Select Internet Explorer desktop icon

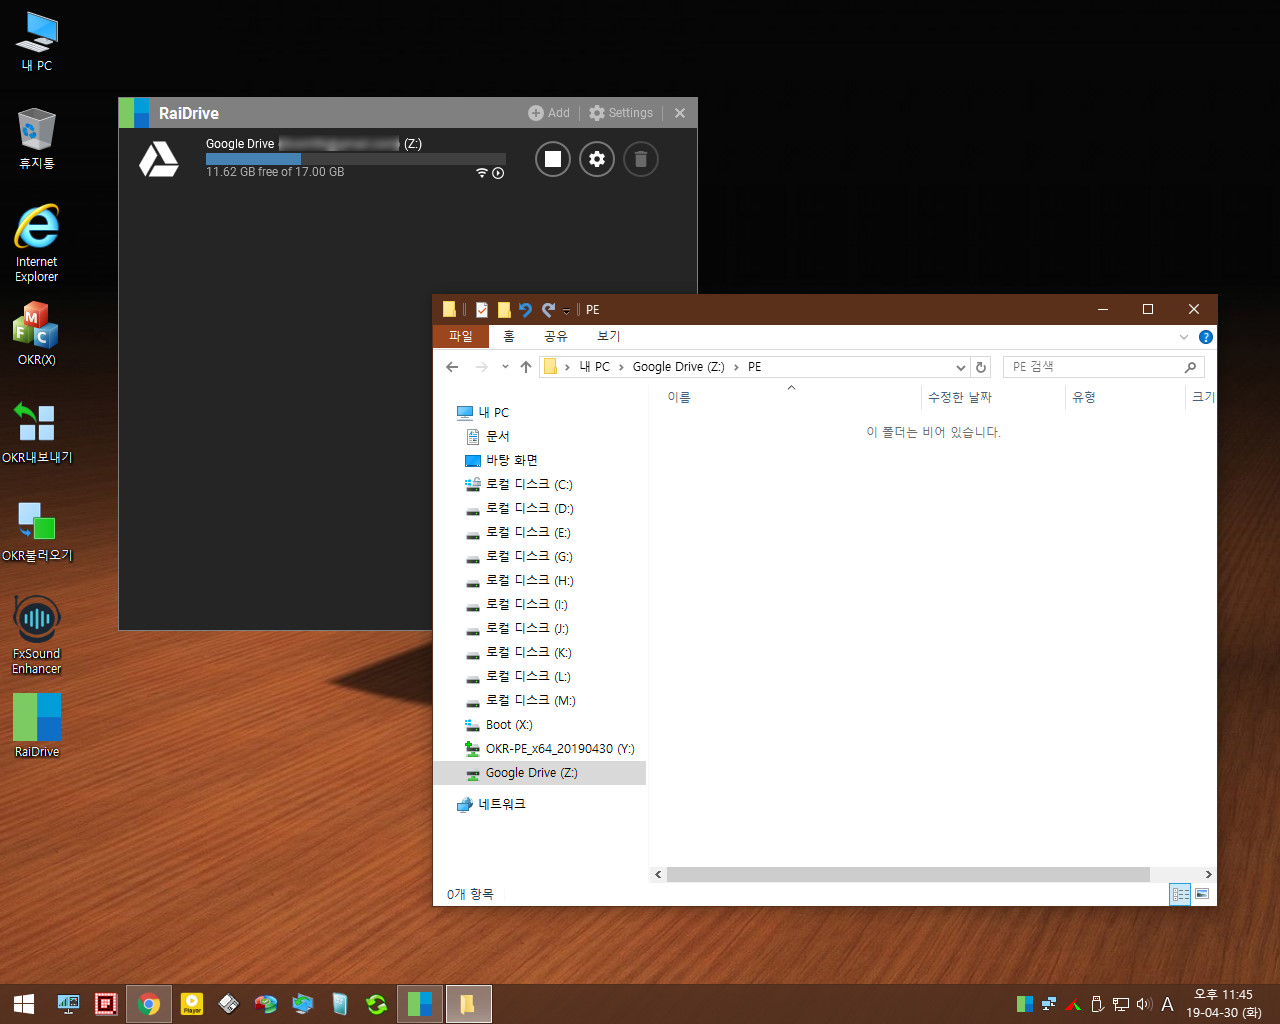(x=37, y=244)
